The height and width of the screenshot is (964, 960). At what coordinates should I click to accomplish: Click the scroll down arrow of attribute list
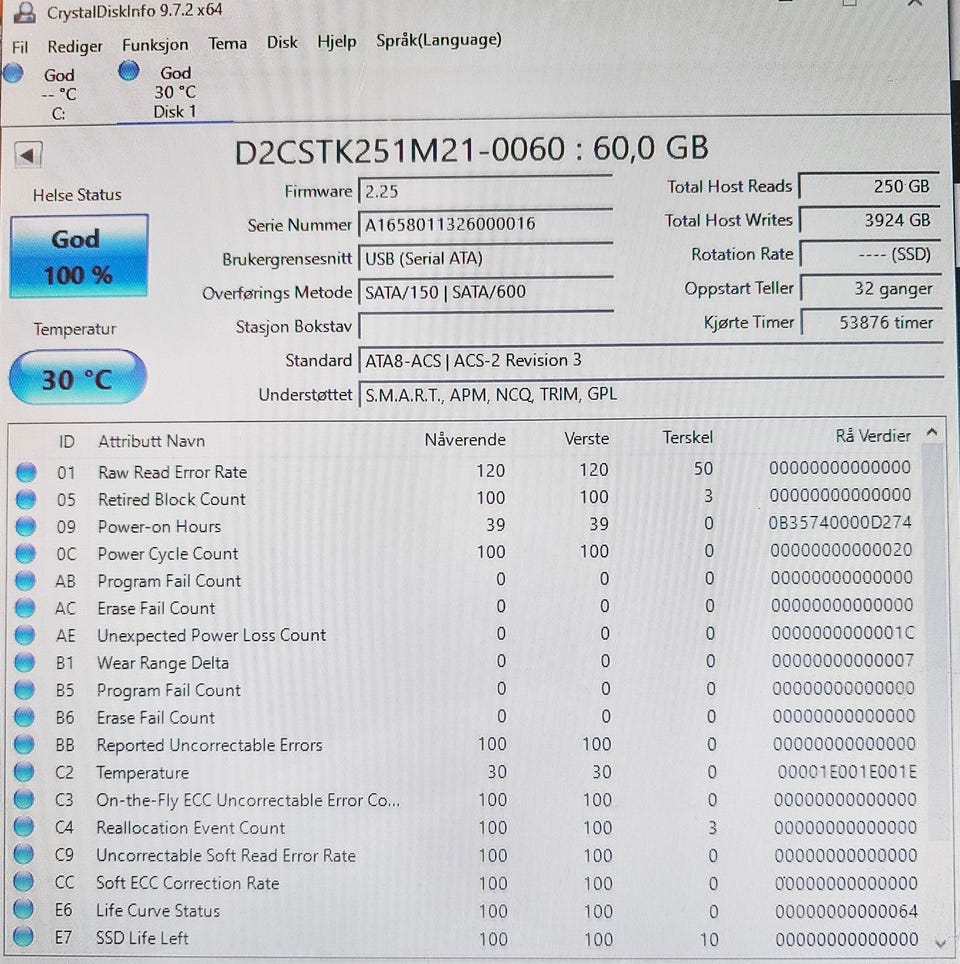(939, 943)
